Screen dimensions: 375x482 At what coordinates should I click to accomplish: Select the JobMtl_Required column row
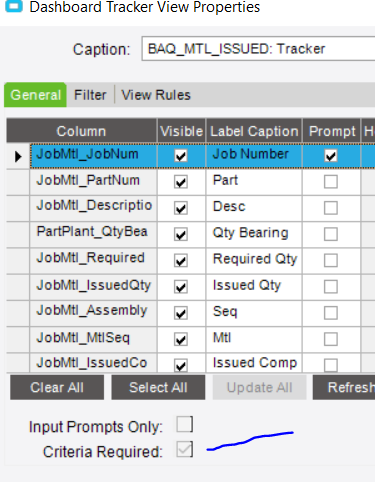coord(93,261)
